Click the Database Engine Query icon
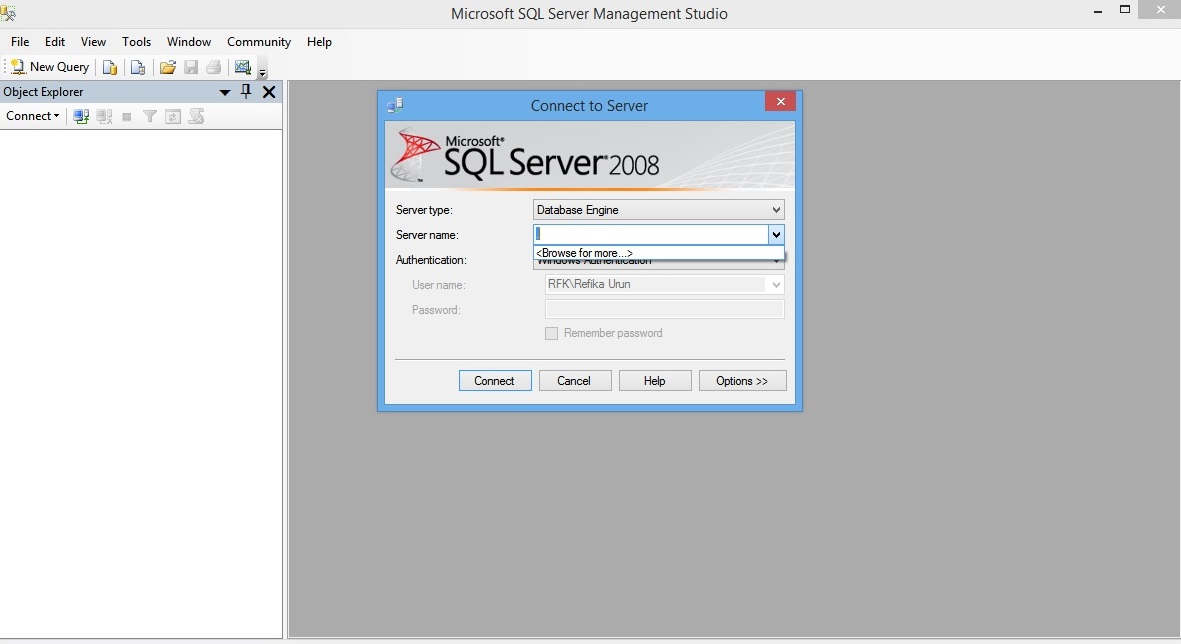1181x644 pixels. point(110,67)
